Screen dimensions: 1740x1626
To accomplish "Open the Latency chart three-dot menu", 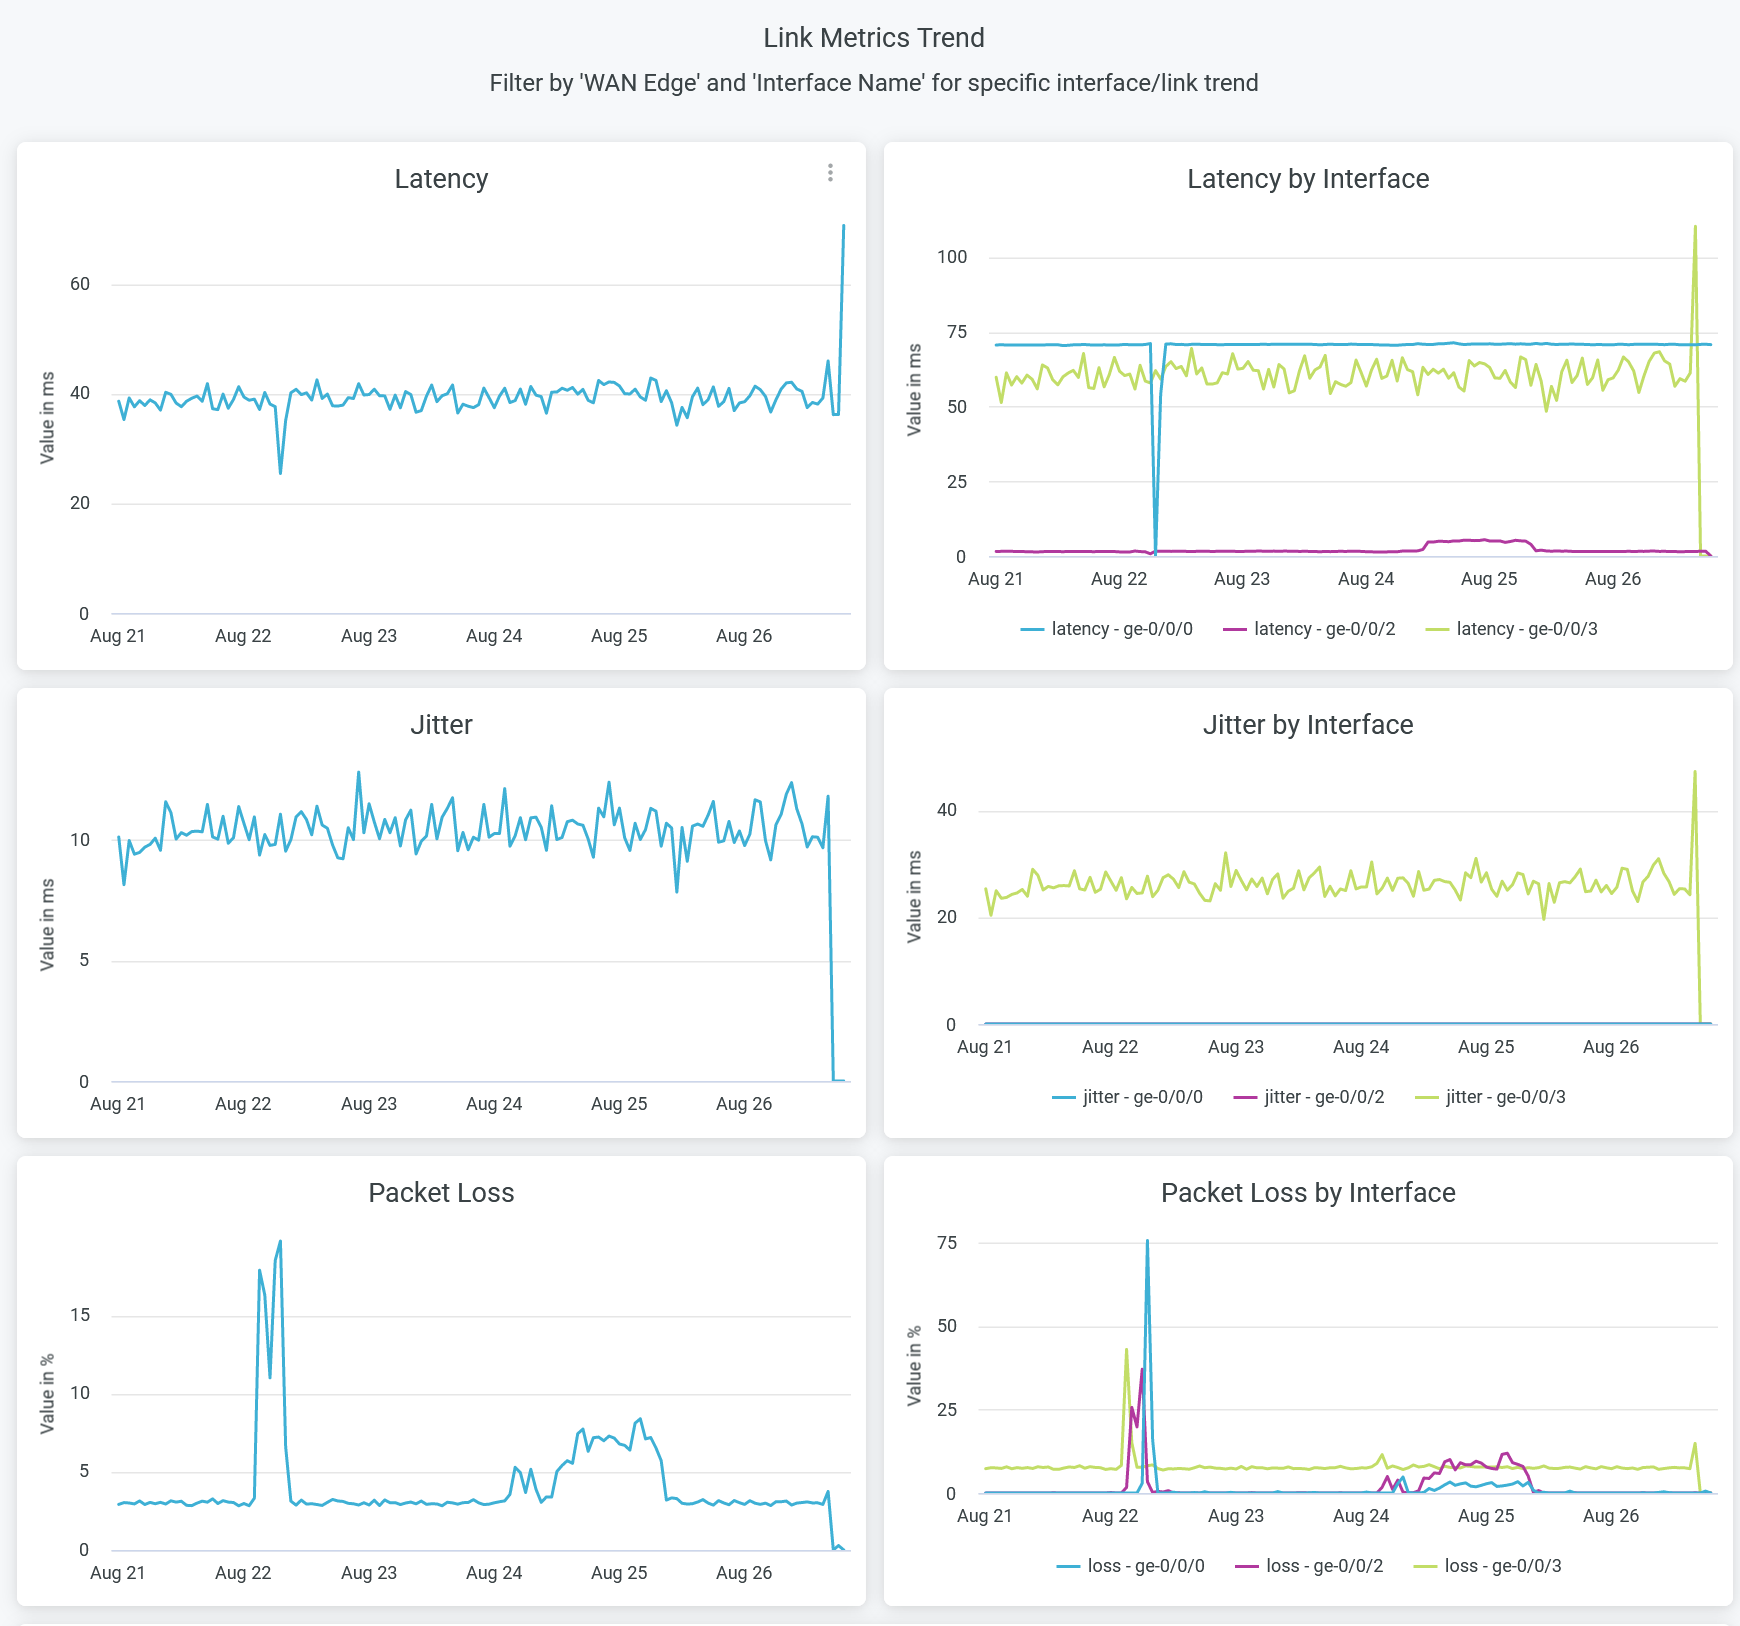I will point(830,173).
